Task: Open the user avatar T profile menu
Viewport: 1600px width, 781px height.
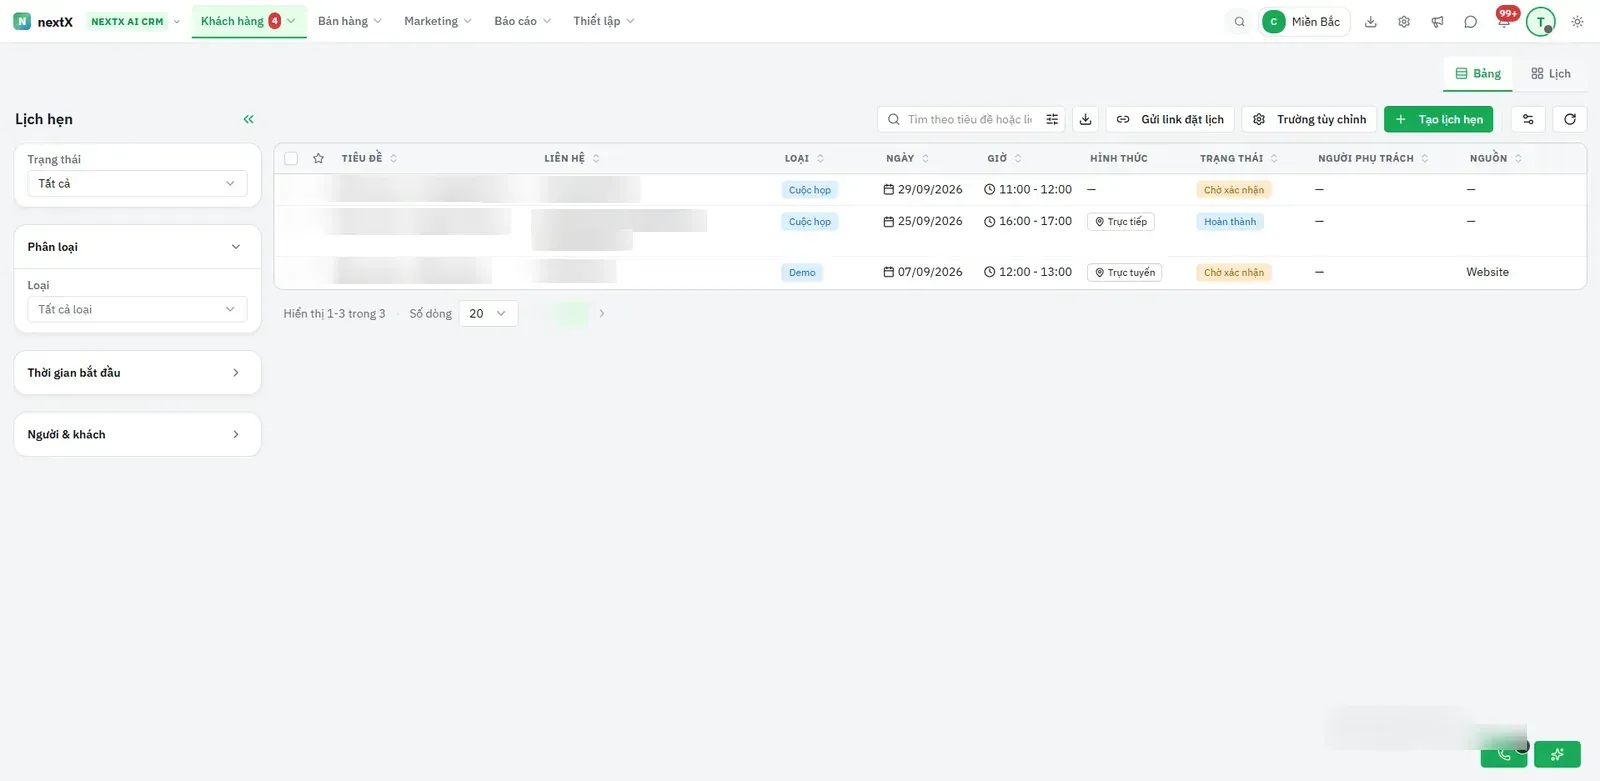Action: point(1541,21)
